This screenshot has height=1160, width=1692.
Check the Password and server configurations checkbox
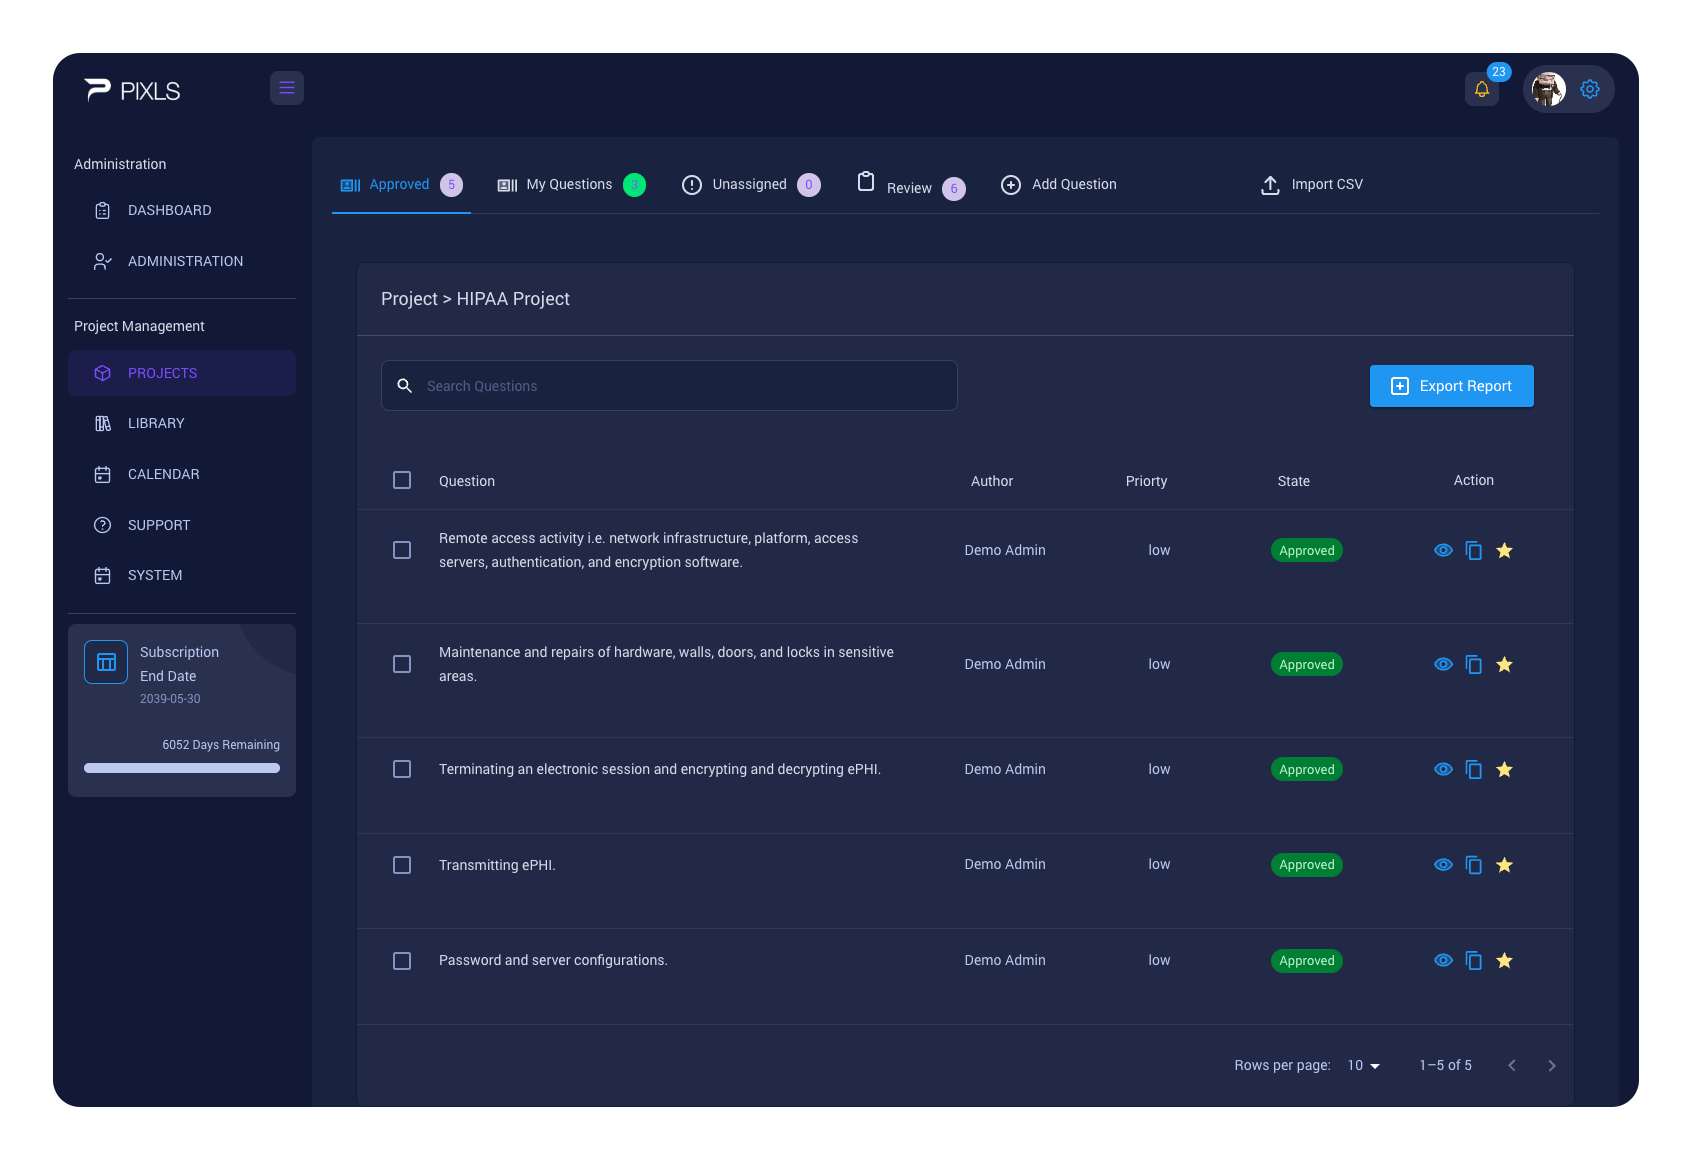[402, 961]
